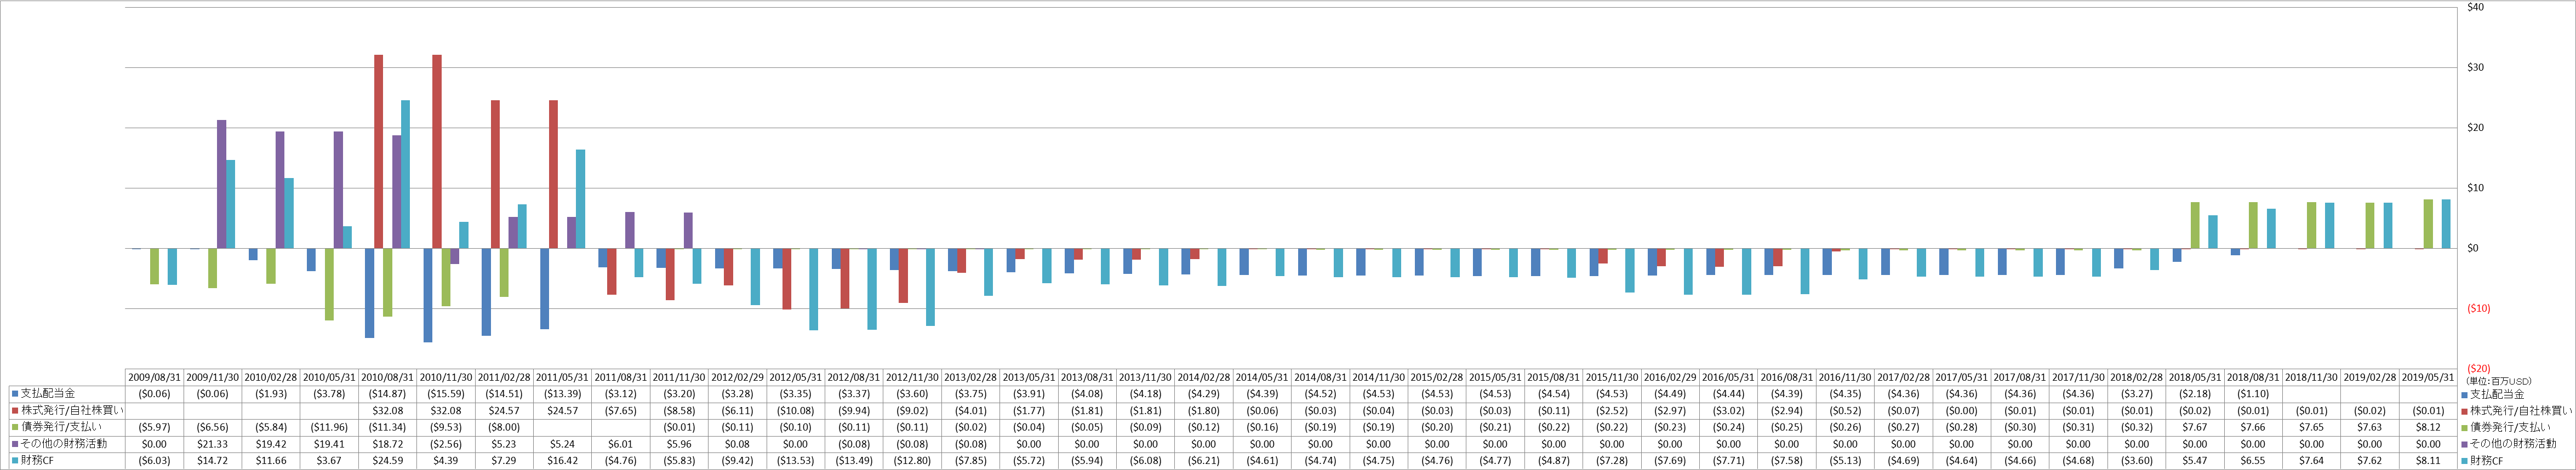Screen dimensions: 2576x470
Task: Select the 2018/05/31 date header
Action: pyautogui.click(x=2194, y=378)
